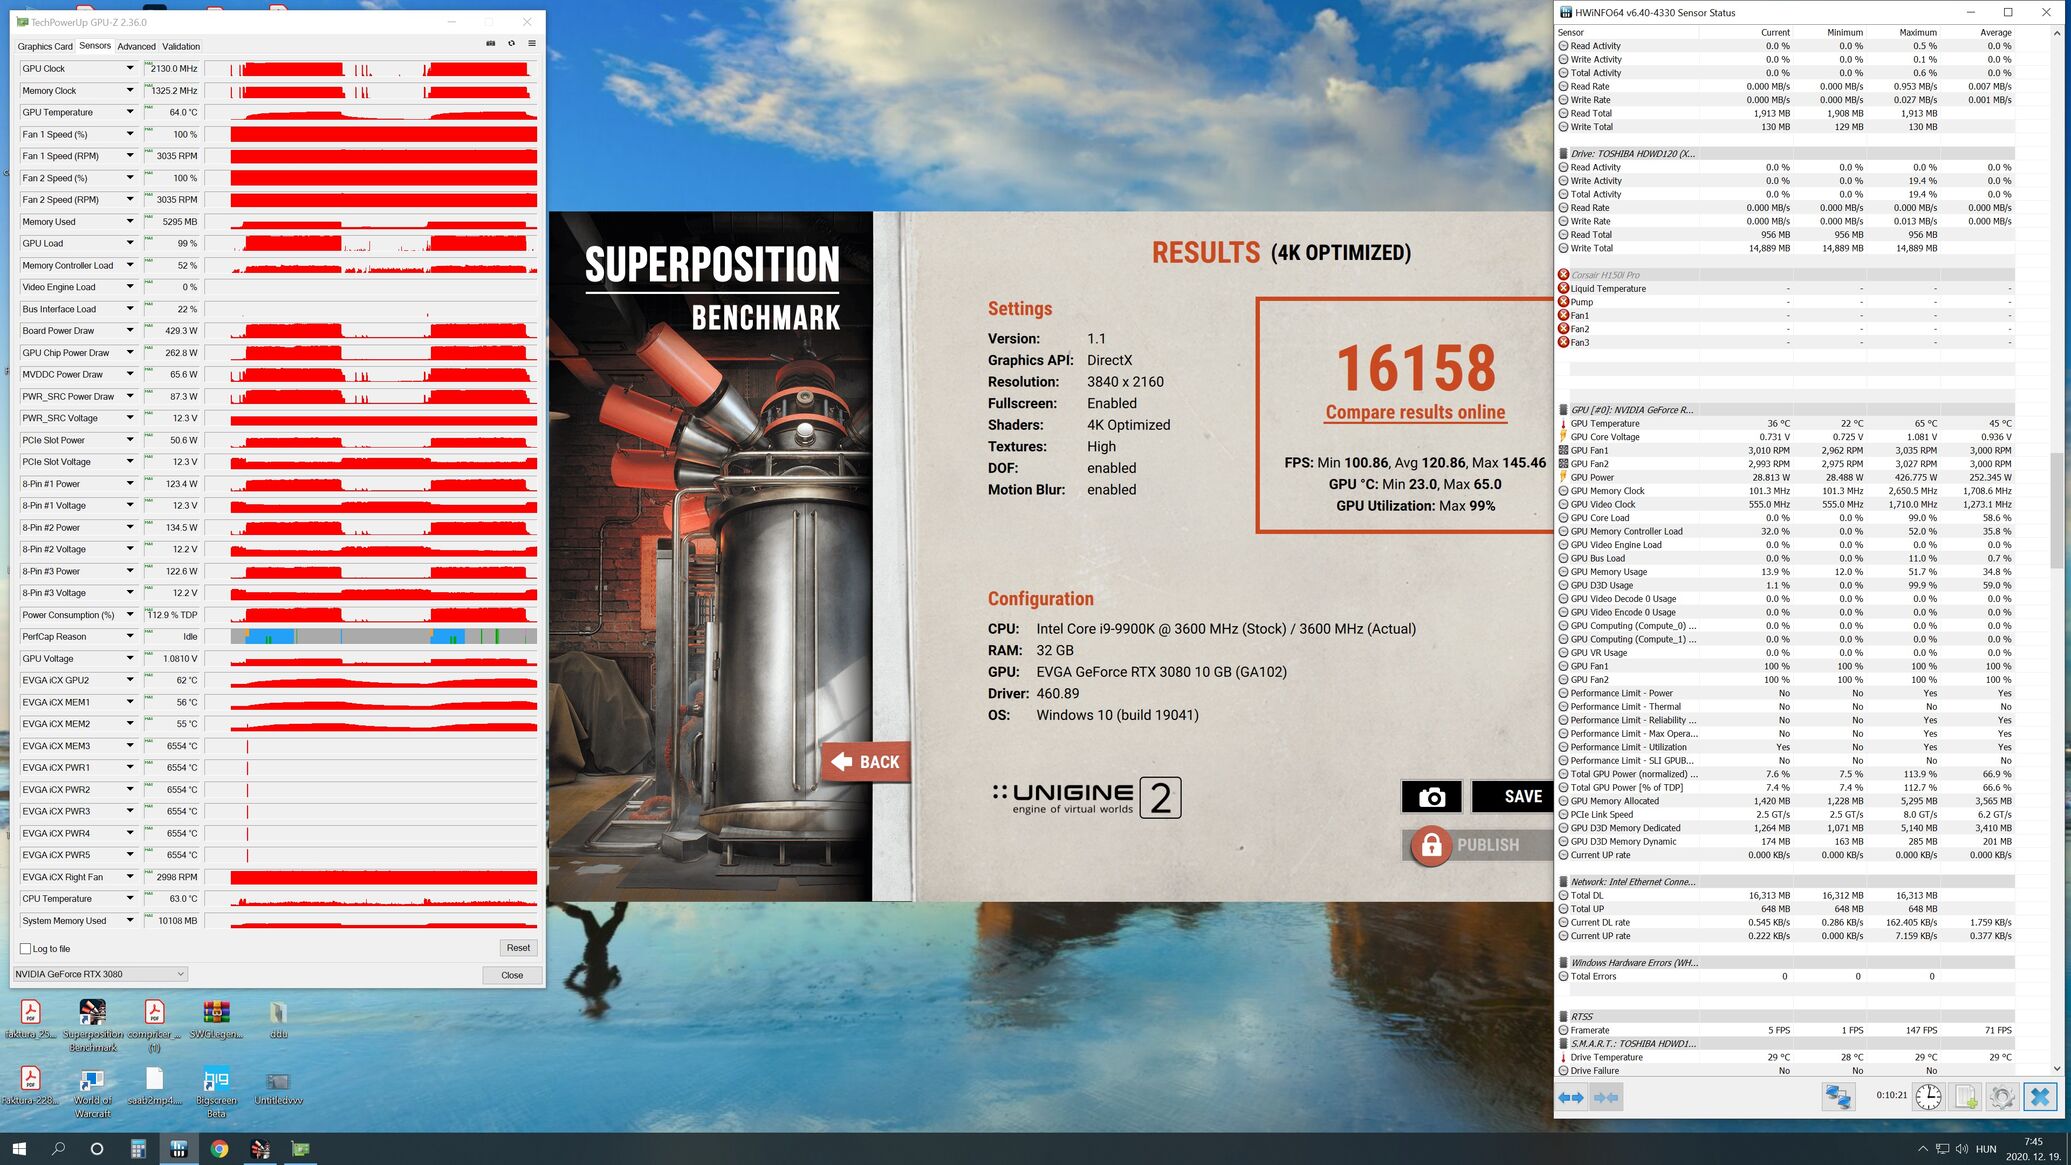Image resolution: width=2071 pixels, height=1165 pixels.
Task: Switch to the Validation tab
Action: (181, 46)
